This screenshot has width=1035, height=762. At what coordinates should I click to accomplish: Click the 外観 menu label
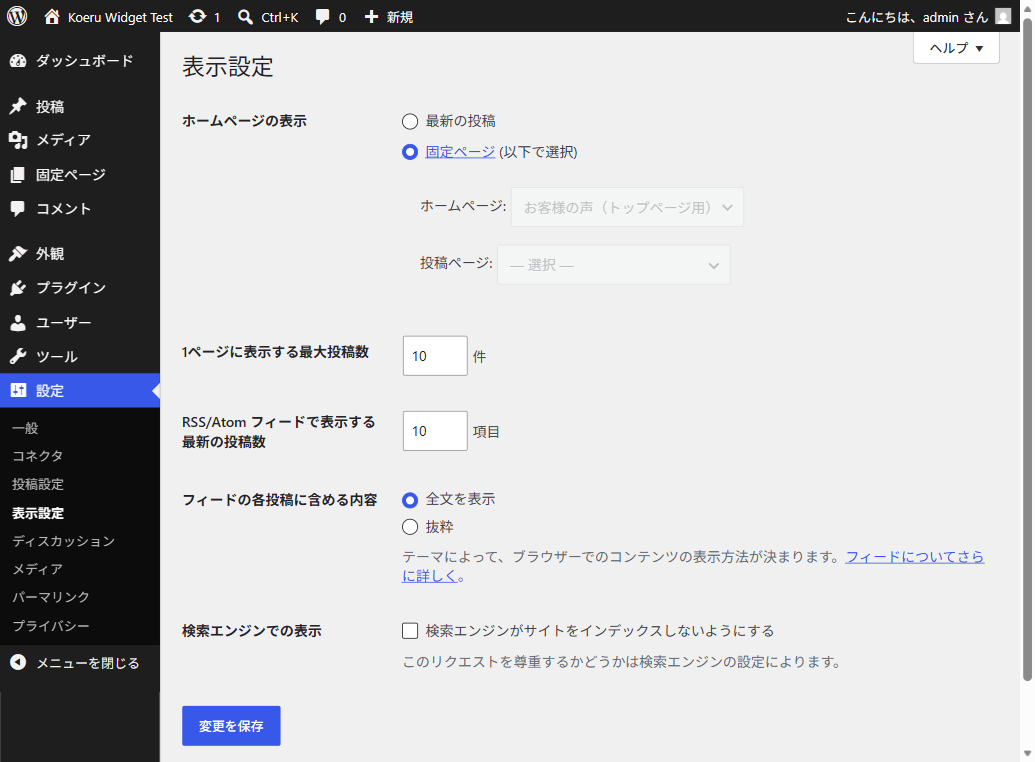pos(50,254)
